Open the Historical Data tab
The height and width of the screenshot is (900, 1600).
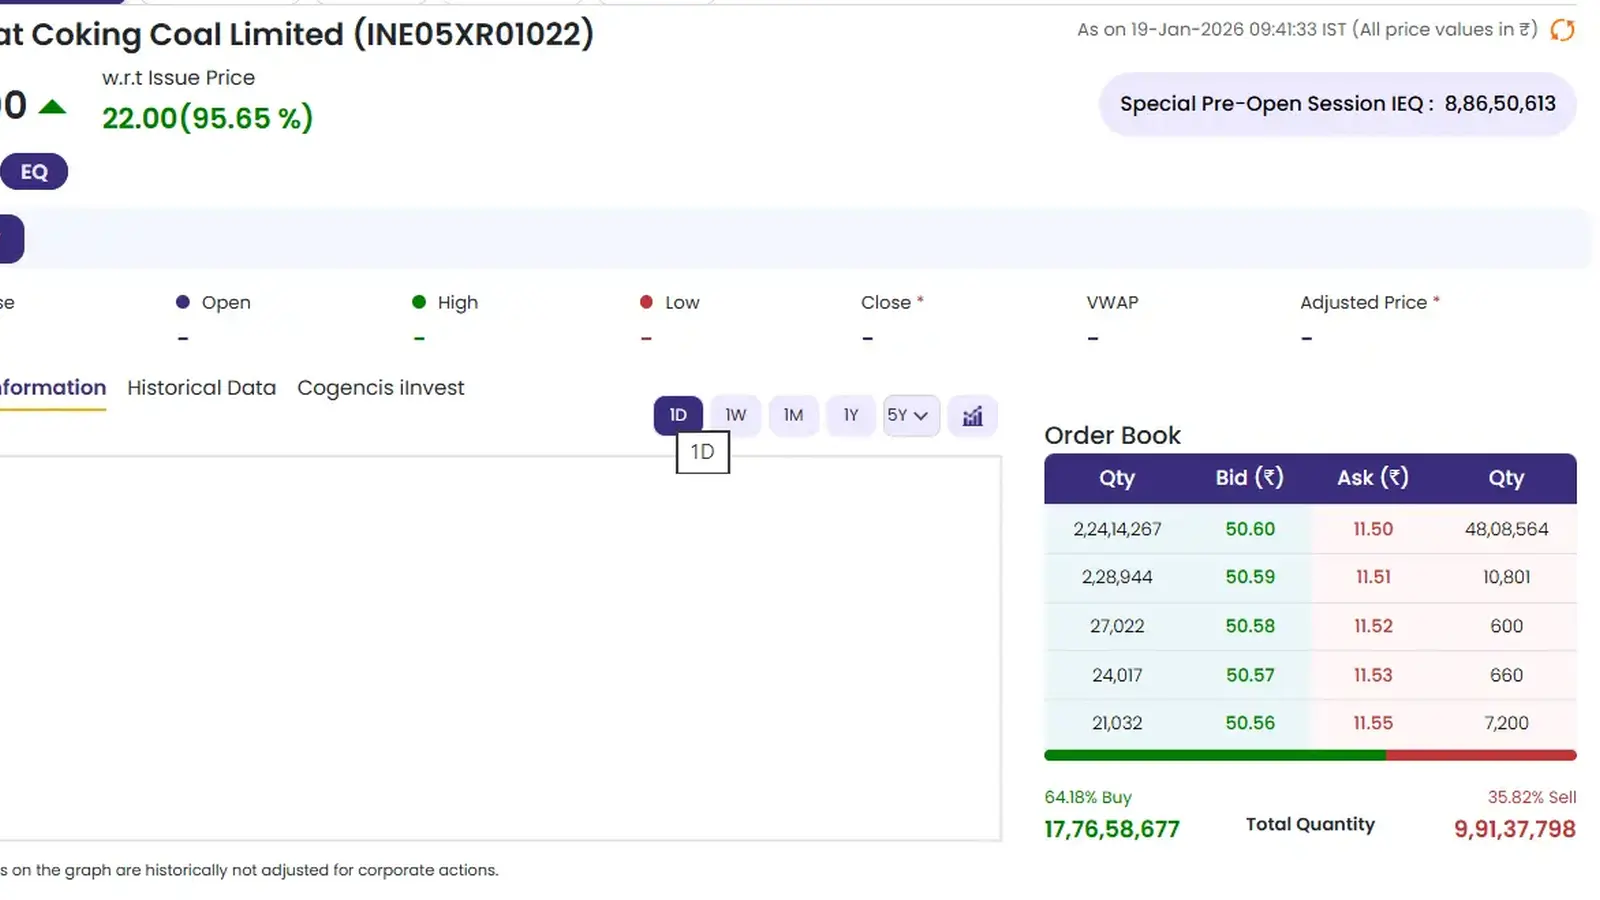click(x=201, y=388)
